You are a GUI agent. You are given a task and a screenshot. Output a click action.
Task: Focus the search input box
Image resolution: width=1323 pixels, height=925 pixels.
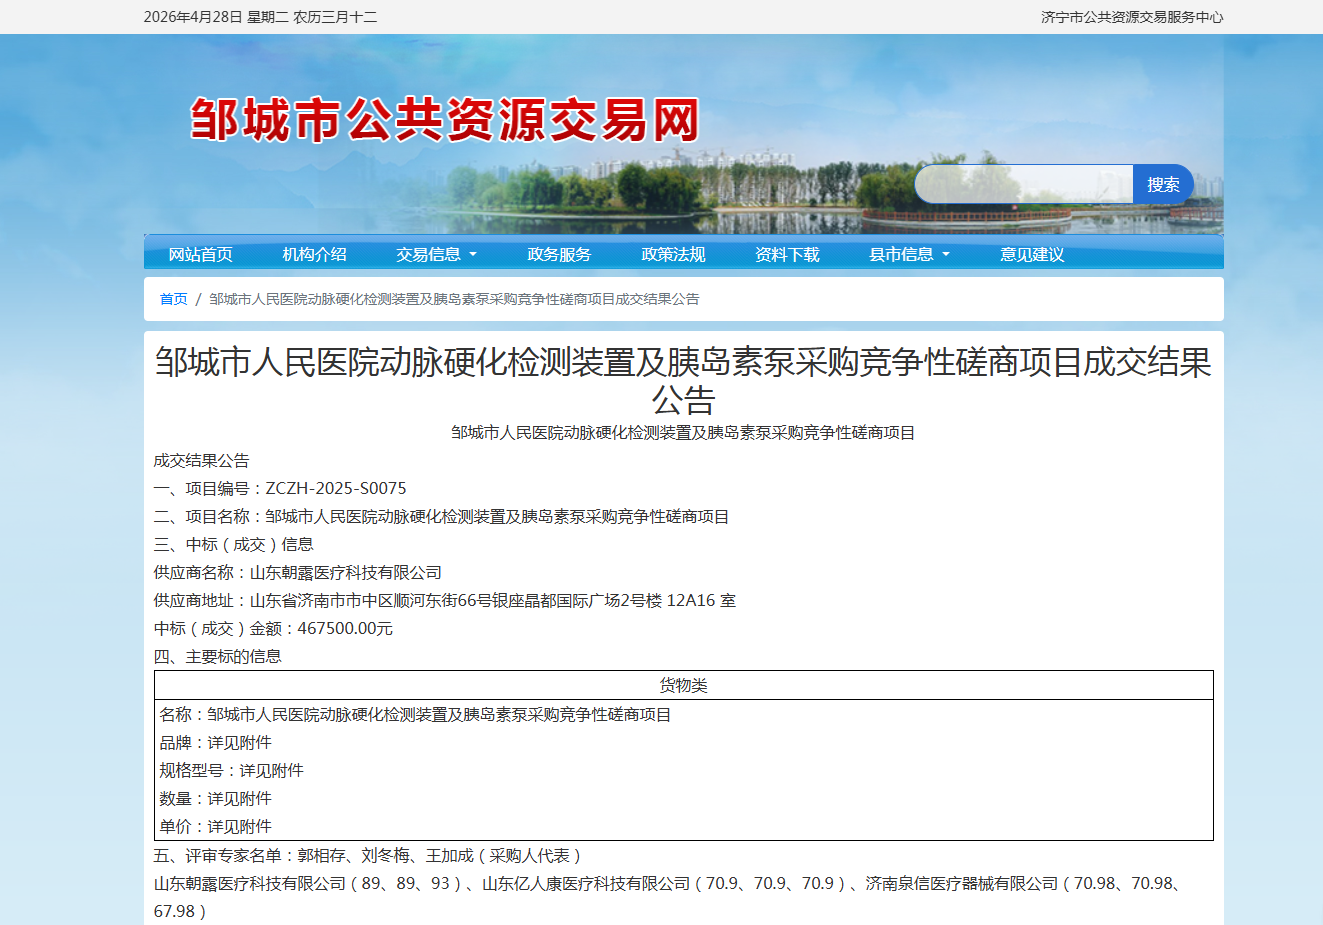[1023, 184]
